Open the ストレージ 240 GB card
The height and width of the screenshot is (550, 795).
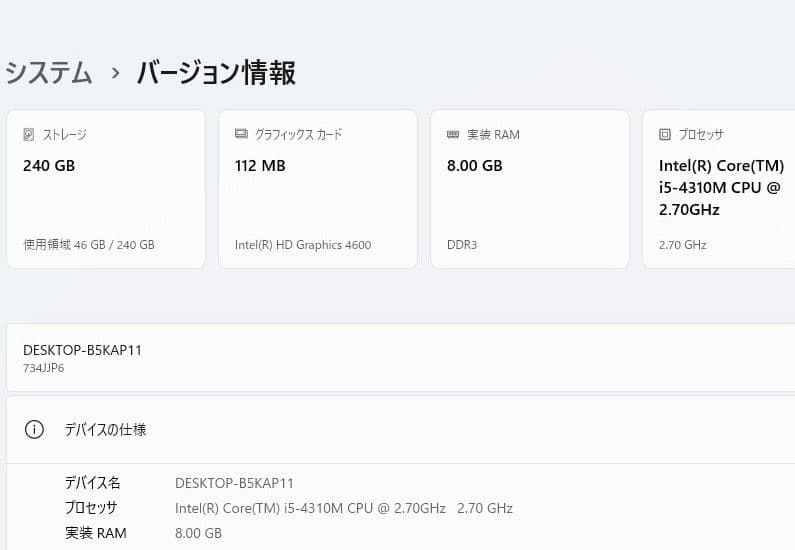point(106,189)
